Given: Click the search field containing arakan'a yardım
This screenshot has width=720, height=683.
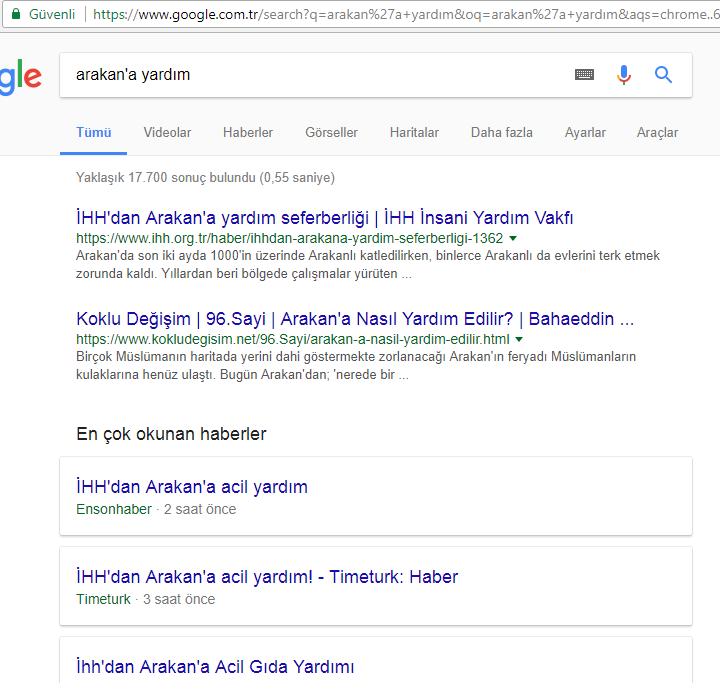Looking at the screenshot, I should pos(310,75).
